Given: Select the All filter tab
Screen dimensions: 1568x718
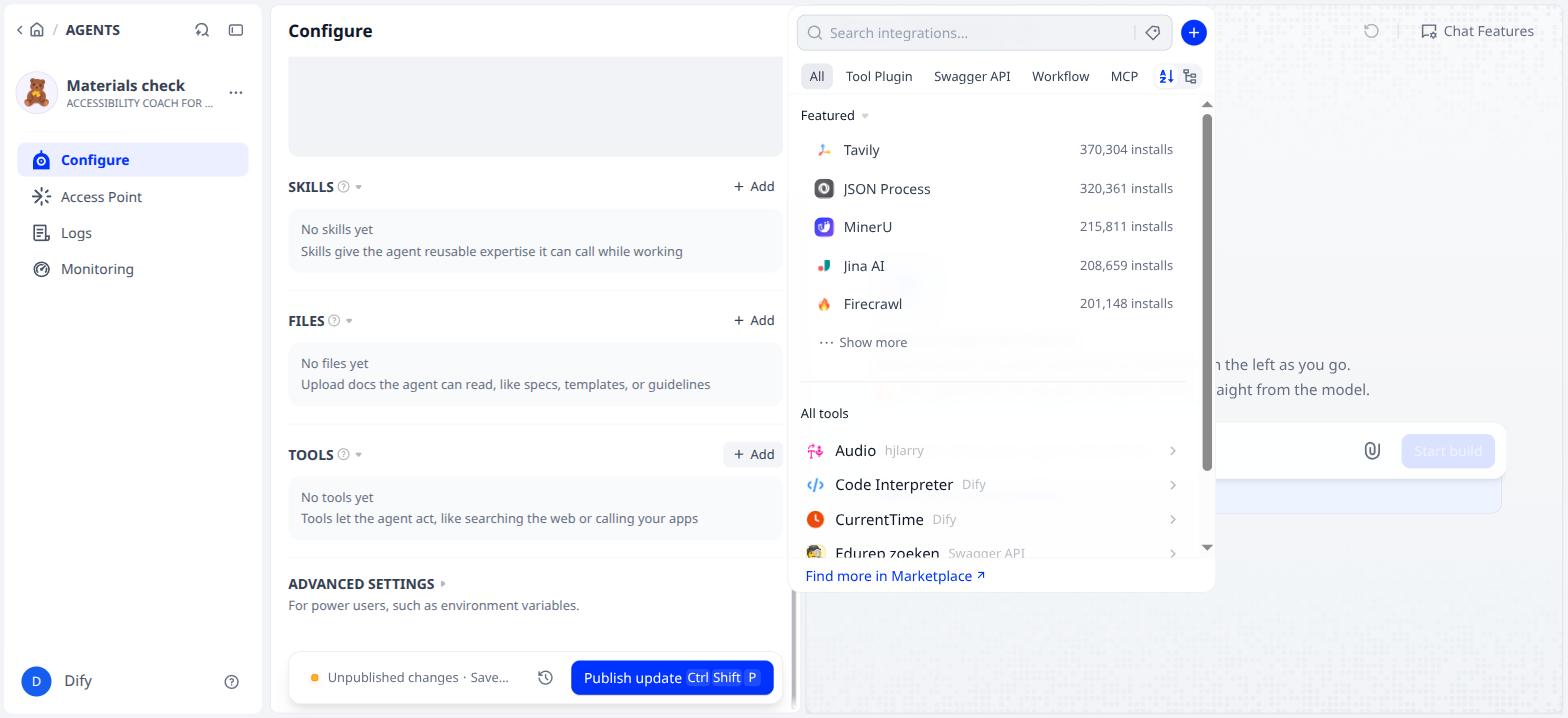Looking at the screenshot, I should [x=817, y=76].
